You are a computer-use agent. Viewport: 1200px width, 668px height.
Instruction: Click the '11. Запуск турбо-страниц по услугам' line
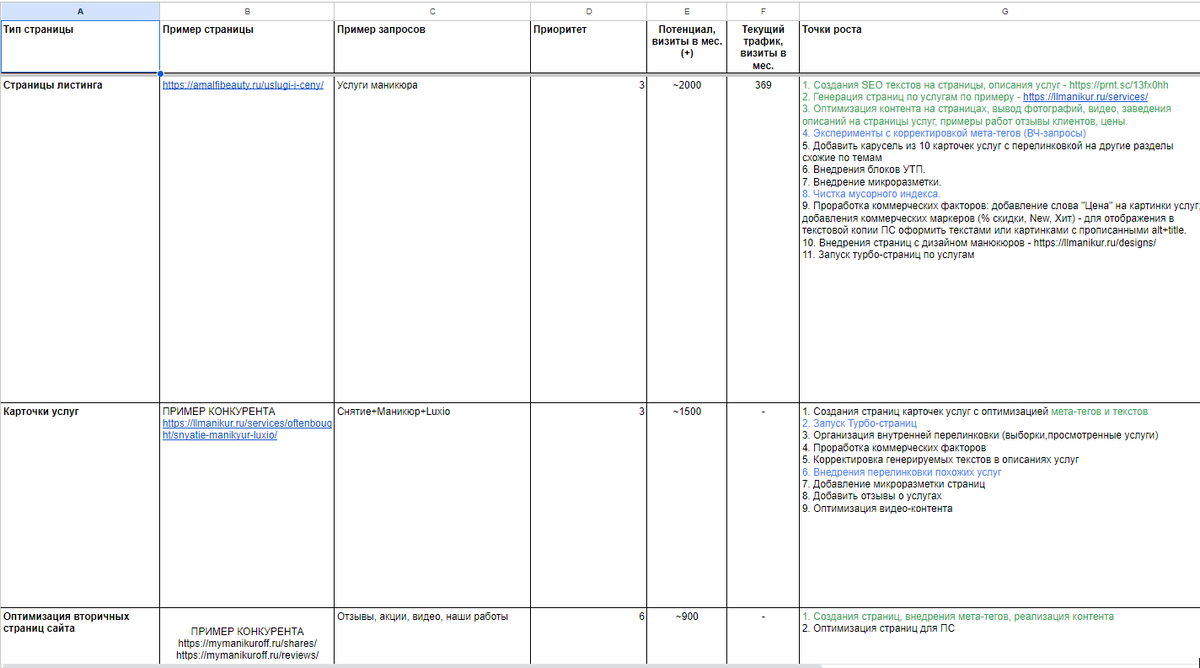pos(888,254)
